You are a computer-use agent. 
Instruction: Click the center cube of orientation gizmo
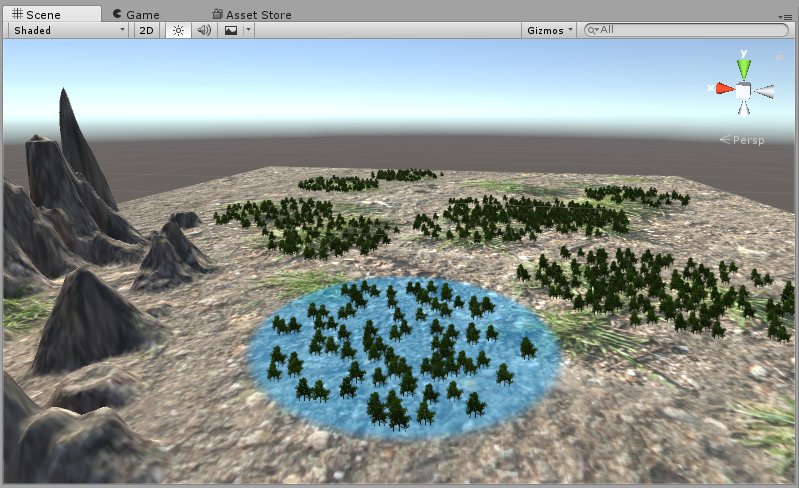coord(744,91)
